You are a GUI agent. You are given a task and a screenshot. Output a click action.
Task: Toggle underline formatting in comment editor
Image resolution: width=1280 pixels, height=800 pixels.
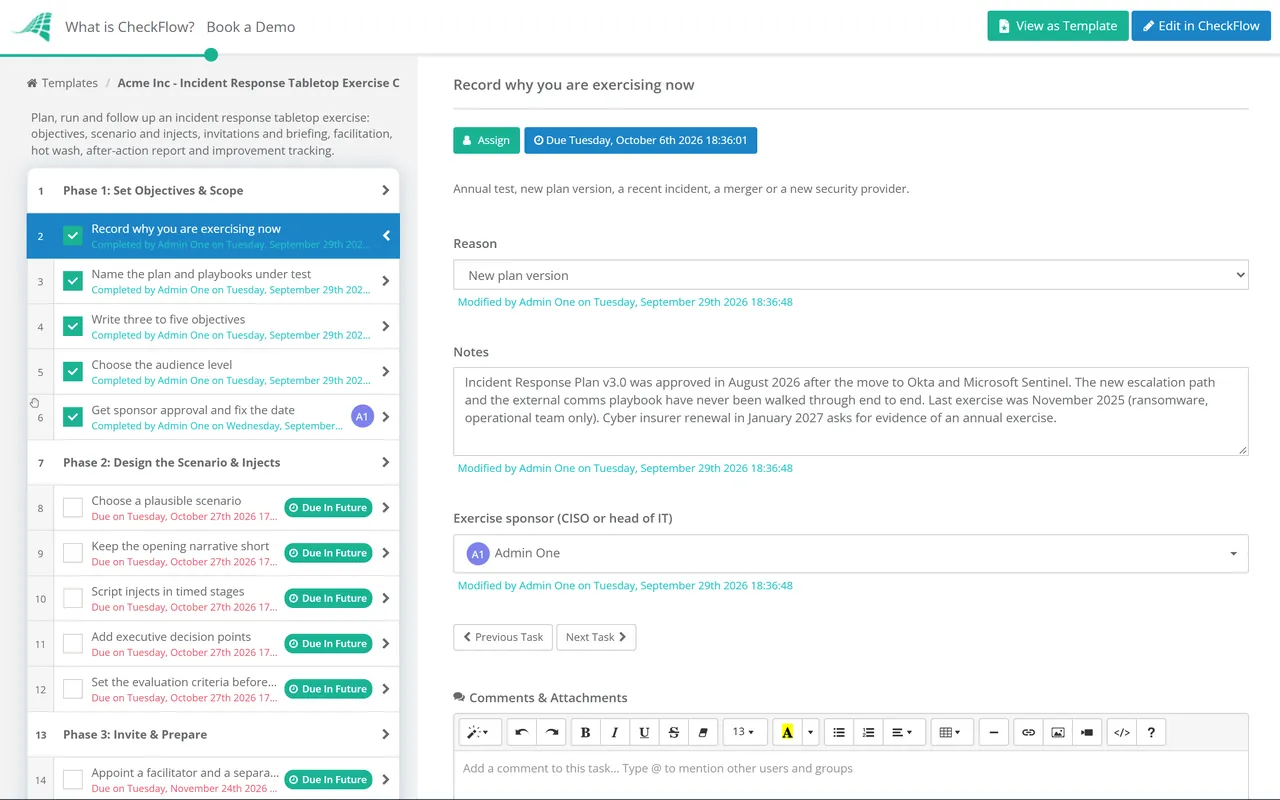pos(644,732)
